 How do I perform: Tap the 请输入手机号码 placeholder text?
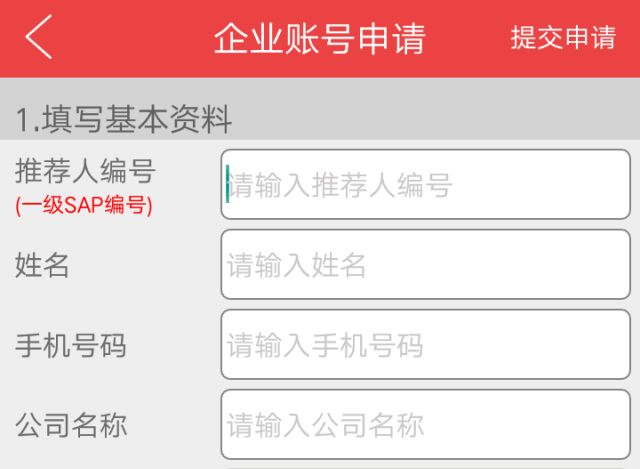tap(325, 346)
